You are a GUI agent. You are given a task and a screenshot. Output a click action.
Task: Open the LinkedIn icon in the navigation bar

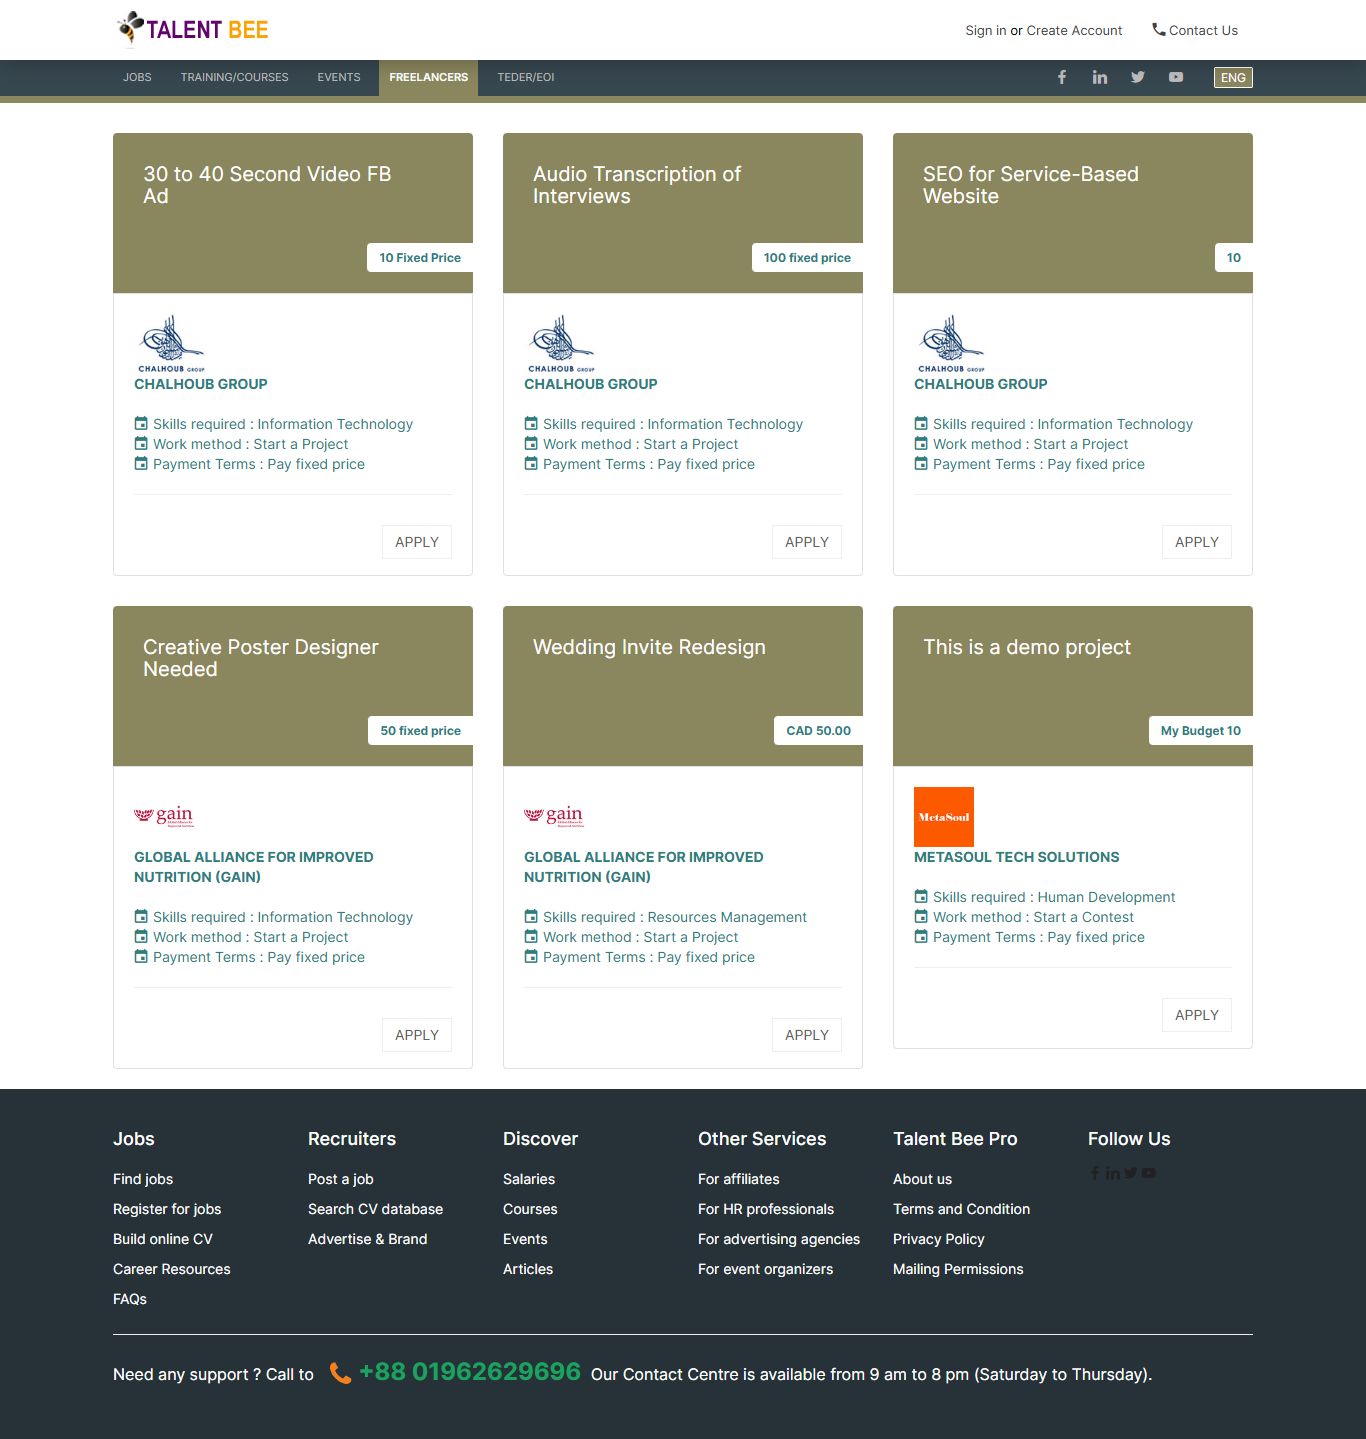(1100, 77)
